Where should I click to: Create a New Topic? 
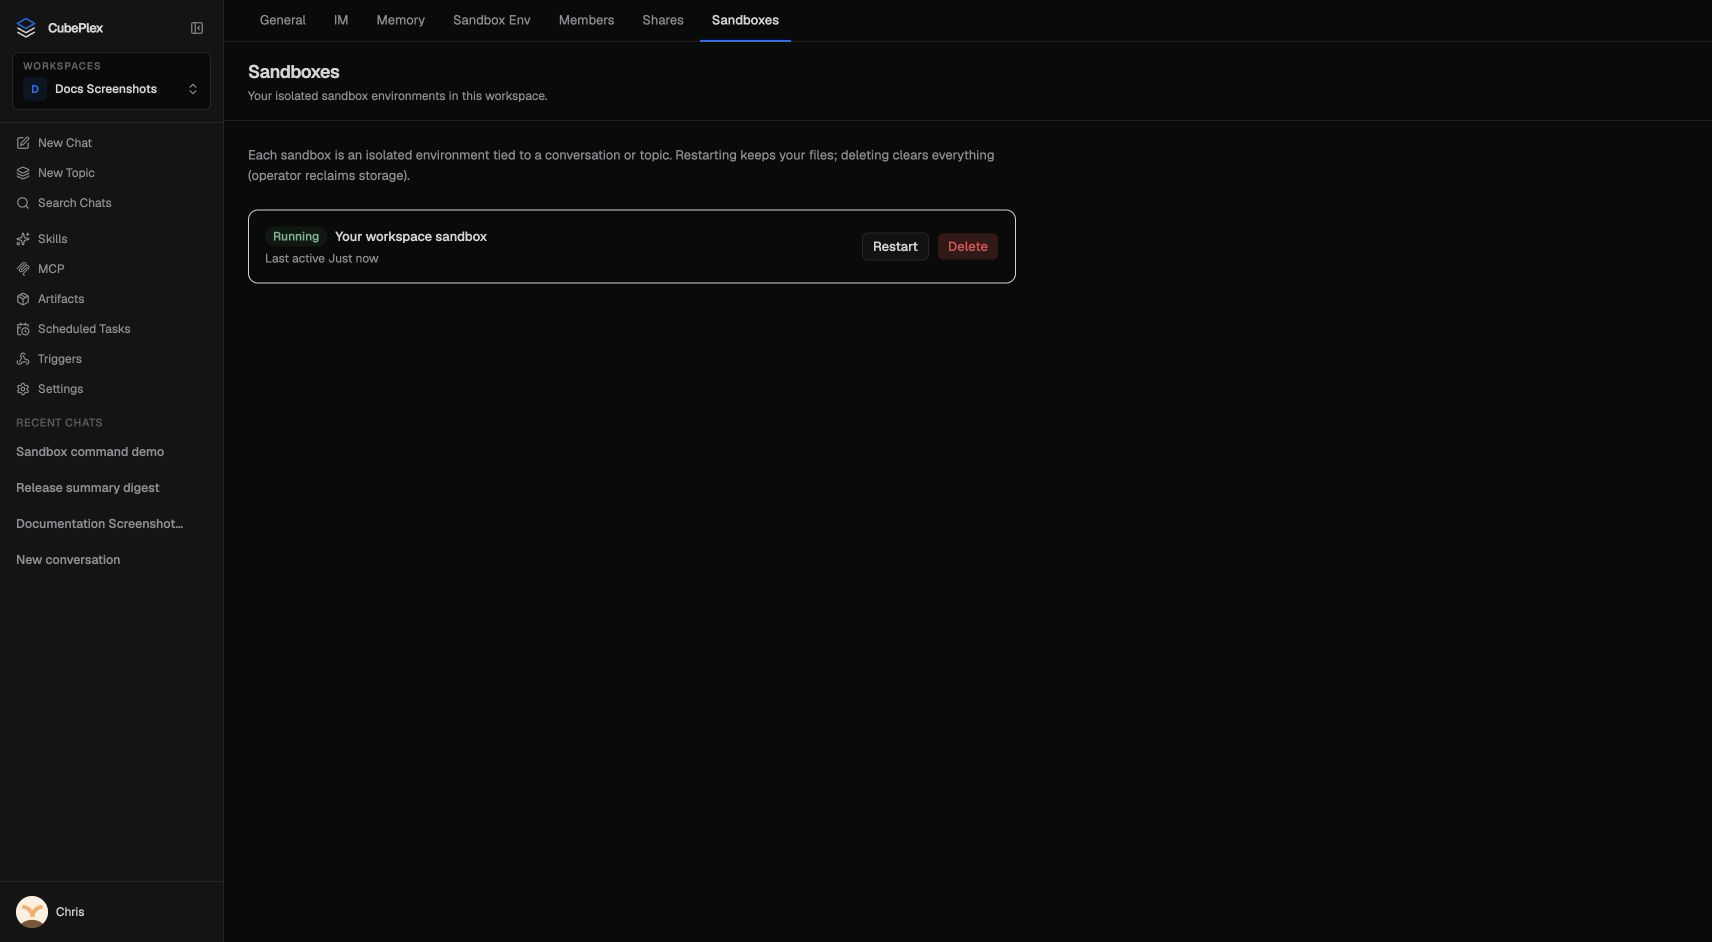111,173
